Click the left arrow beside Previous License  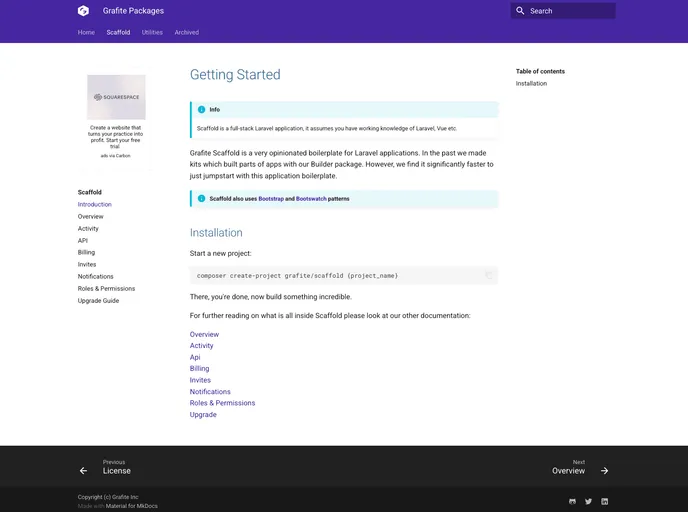tap(83, 471)
